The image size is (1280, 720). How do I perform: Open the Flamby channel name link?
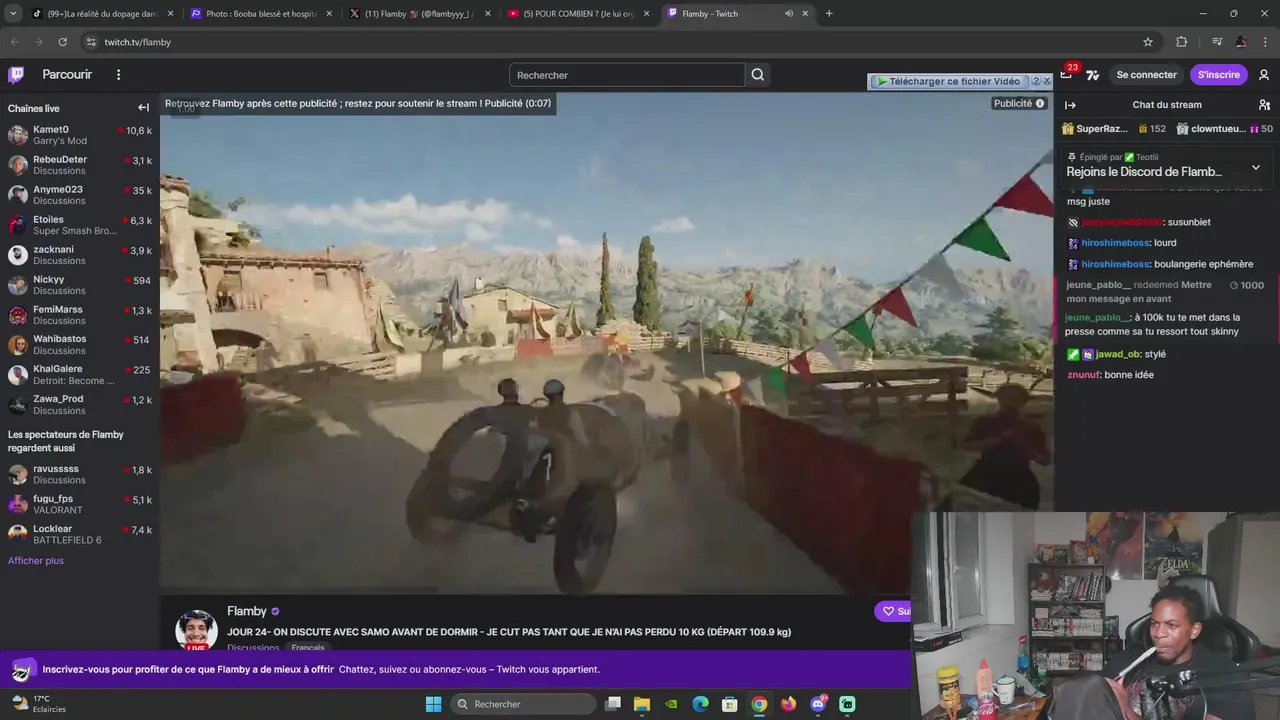pyautogui.click(x=247, y=611)
